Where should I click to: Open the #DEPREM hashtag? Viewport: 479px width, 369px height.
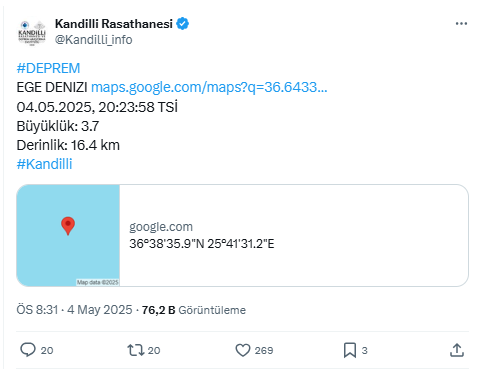[x=48, y=68]
